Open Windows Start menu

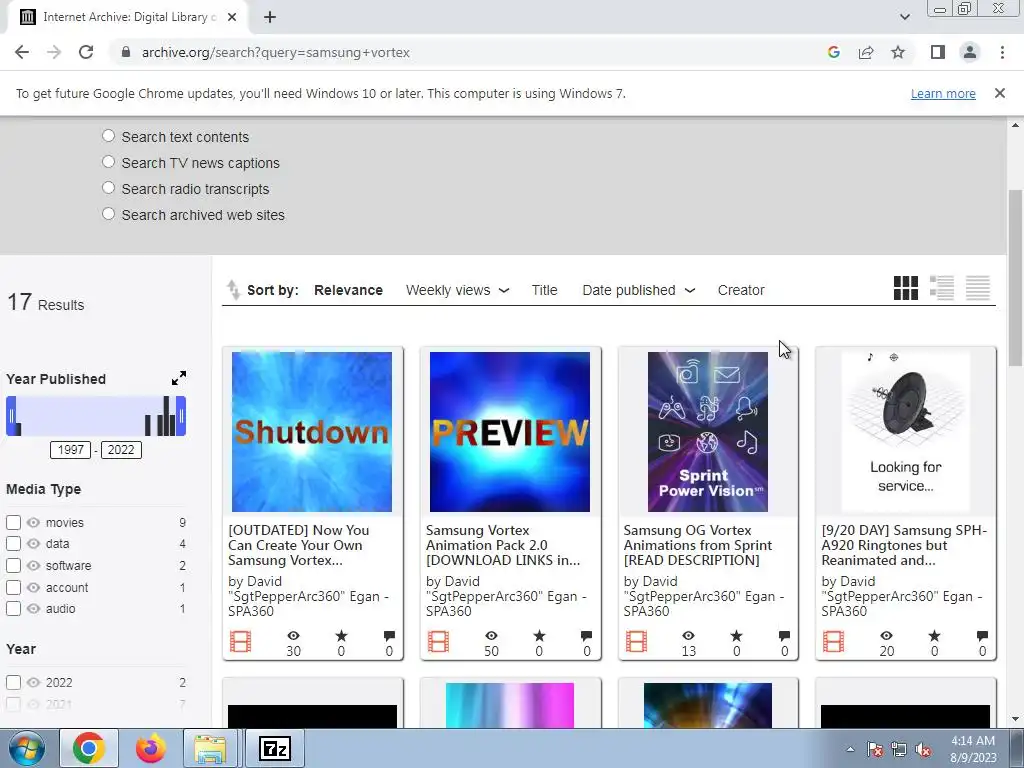click(27, 748)
